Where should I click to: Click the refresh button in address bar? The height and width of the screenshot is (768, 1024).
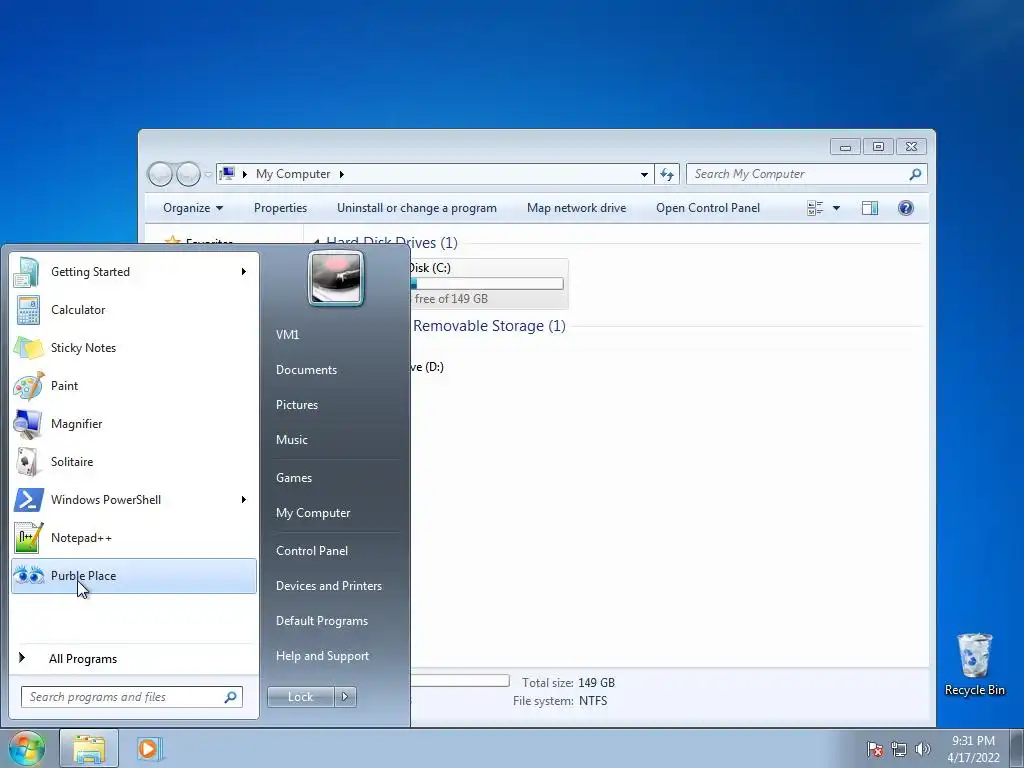coord(667,174)
